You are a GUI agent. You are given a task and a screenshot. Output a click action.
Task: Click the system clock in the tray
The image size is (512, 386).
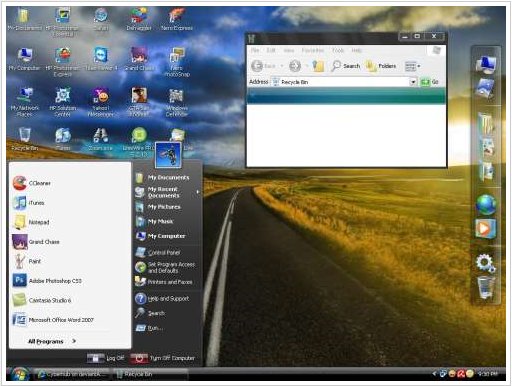pyautogui.click(x=487, y=374)
